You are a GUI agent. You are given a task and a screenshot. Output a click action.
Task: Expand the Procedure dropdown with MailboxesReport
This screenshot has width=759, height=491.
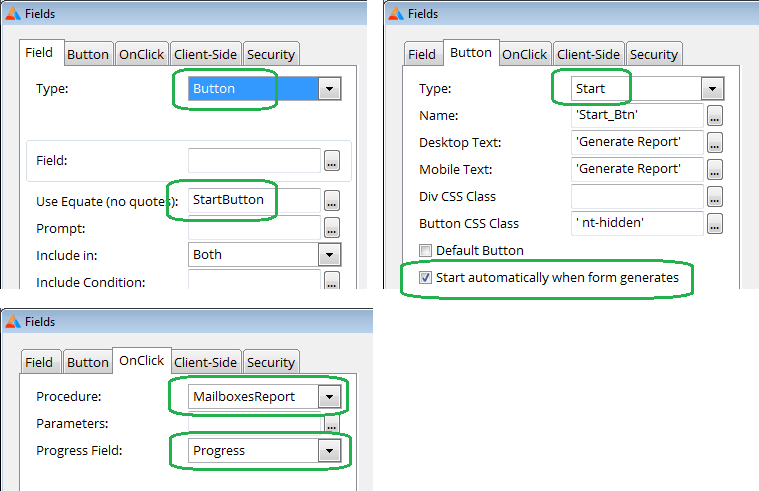tap(330, 397)
